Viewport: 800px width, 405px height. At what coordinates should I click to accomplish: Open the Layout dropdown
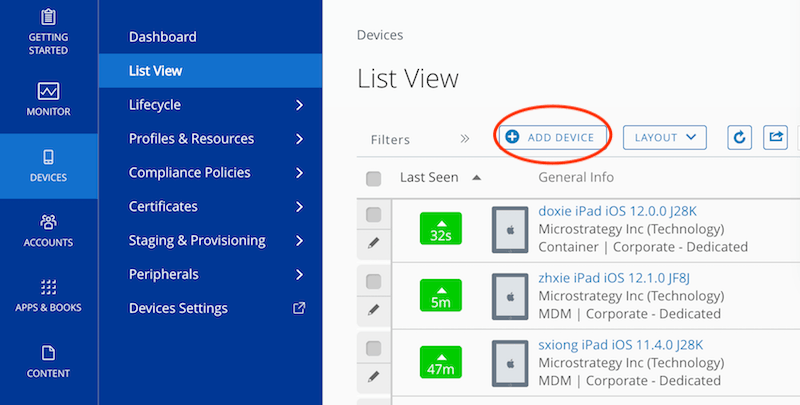(665, 137)
